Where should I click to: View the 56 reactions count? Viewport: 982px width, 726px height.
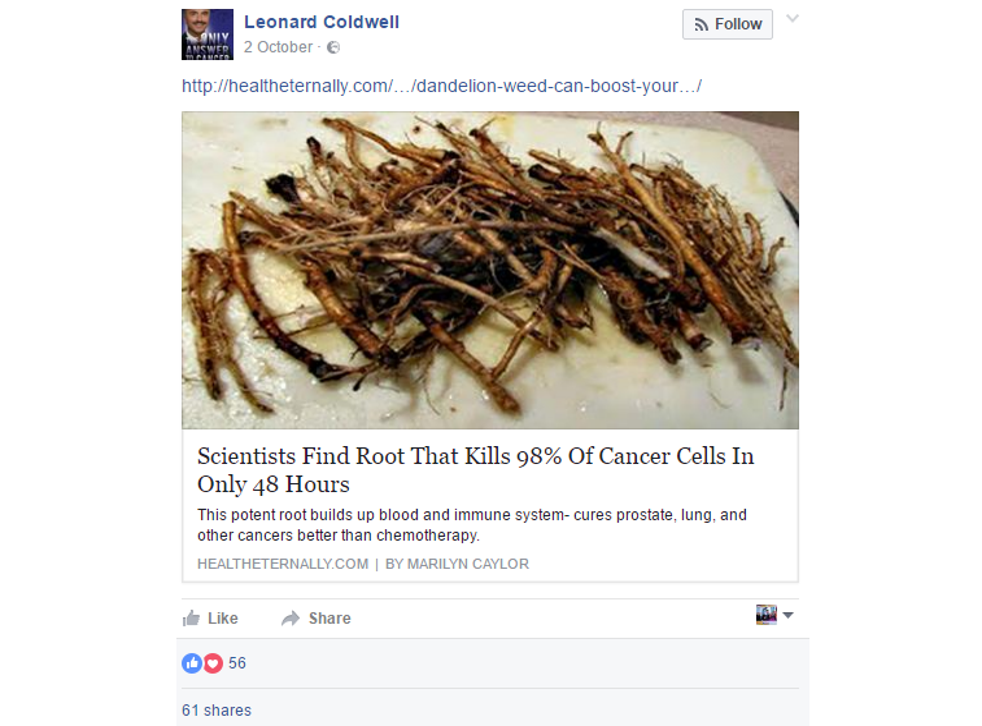(237, 663)
